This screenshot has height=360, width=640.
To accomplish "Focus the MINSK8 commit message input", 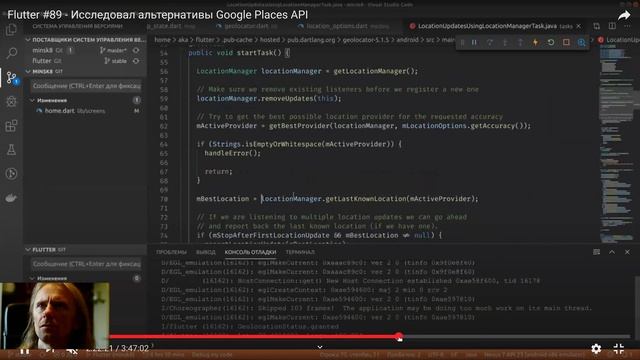I will click(x=86, y=86).
